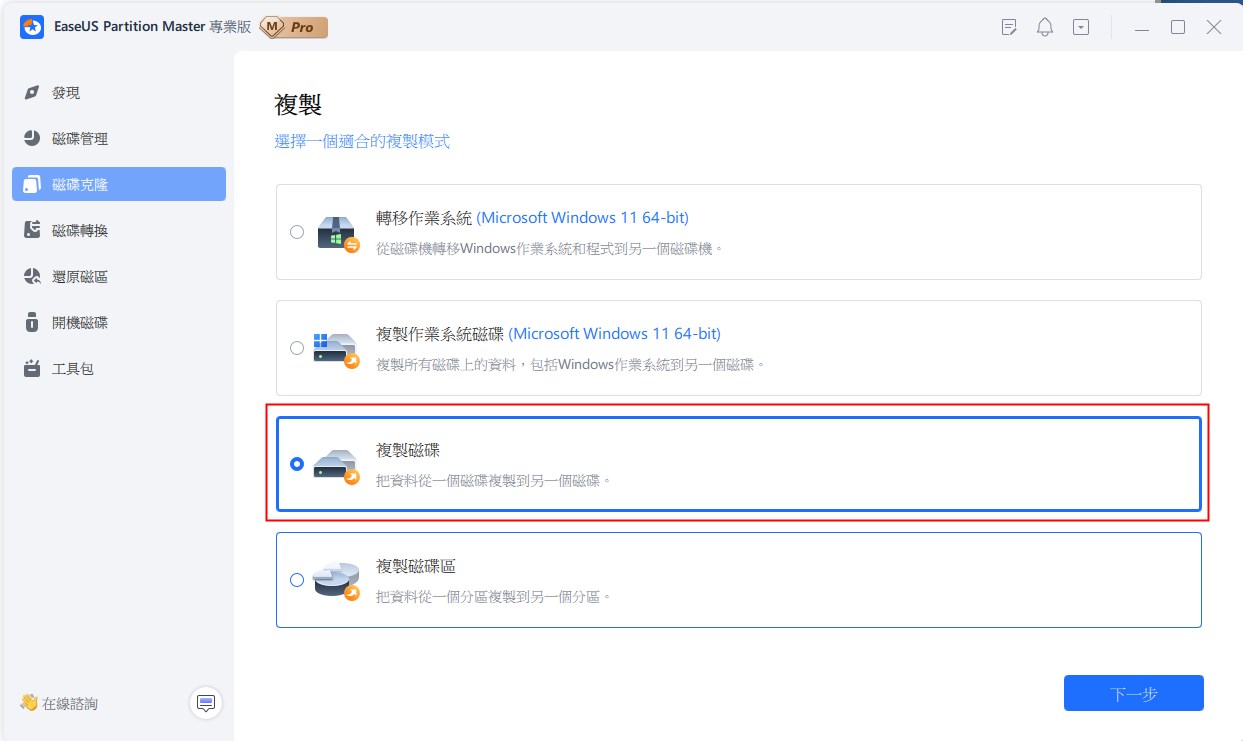The width and height of the screenshot is (1243, 741).
Task: Click the Pro upgrade badge next to the title
Action: (291, 28)
